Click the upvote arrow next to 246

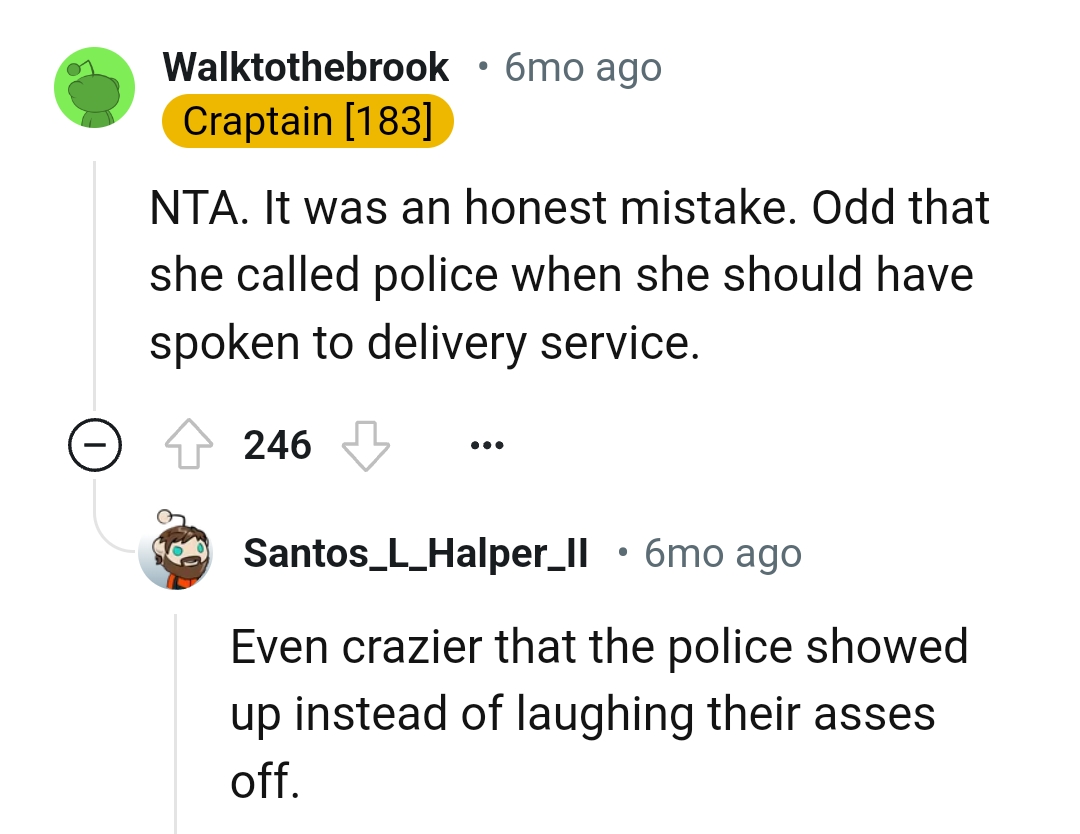[x=189, y=444]
